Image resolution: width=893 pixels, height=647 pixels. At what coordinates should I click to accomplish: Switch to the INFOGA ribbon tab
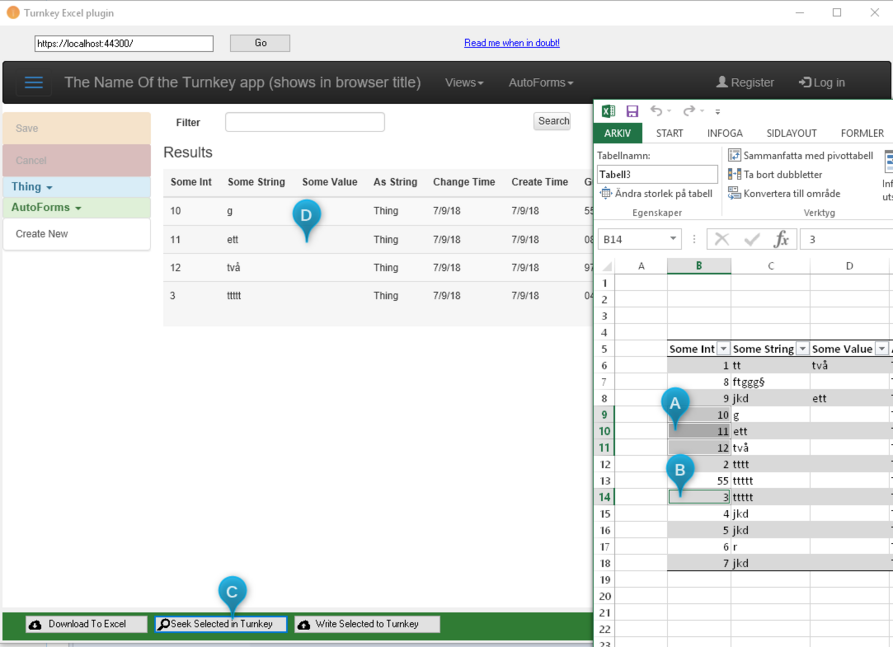pyautogui.click(x=724, y=133)
